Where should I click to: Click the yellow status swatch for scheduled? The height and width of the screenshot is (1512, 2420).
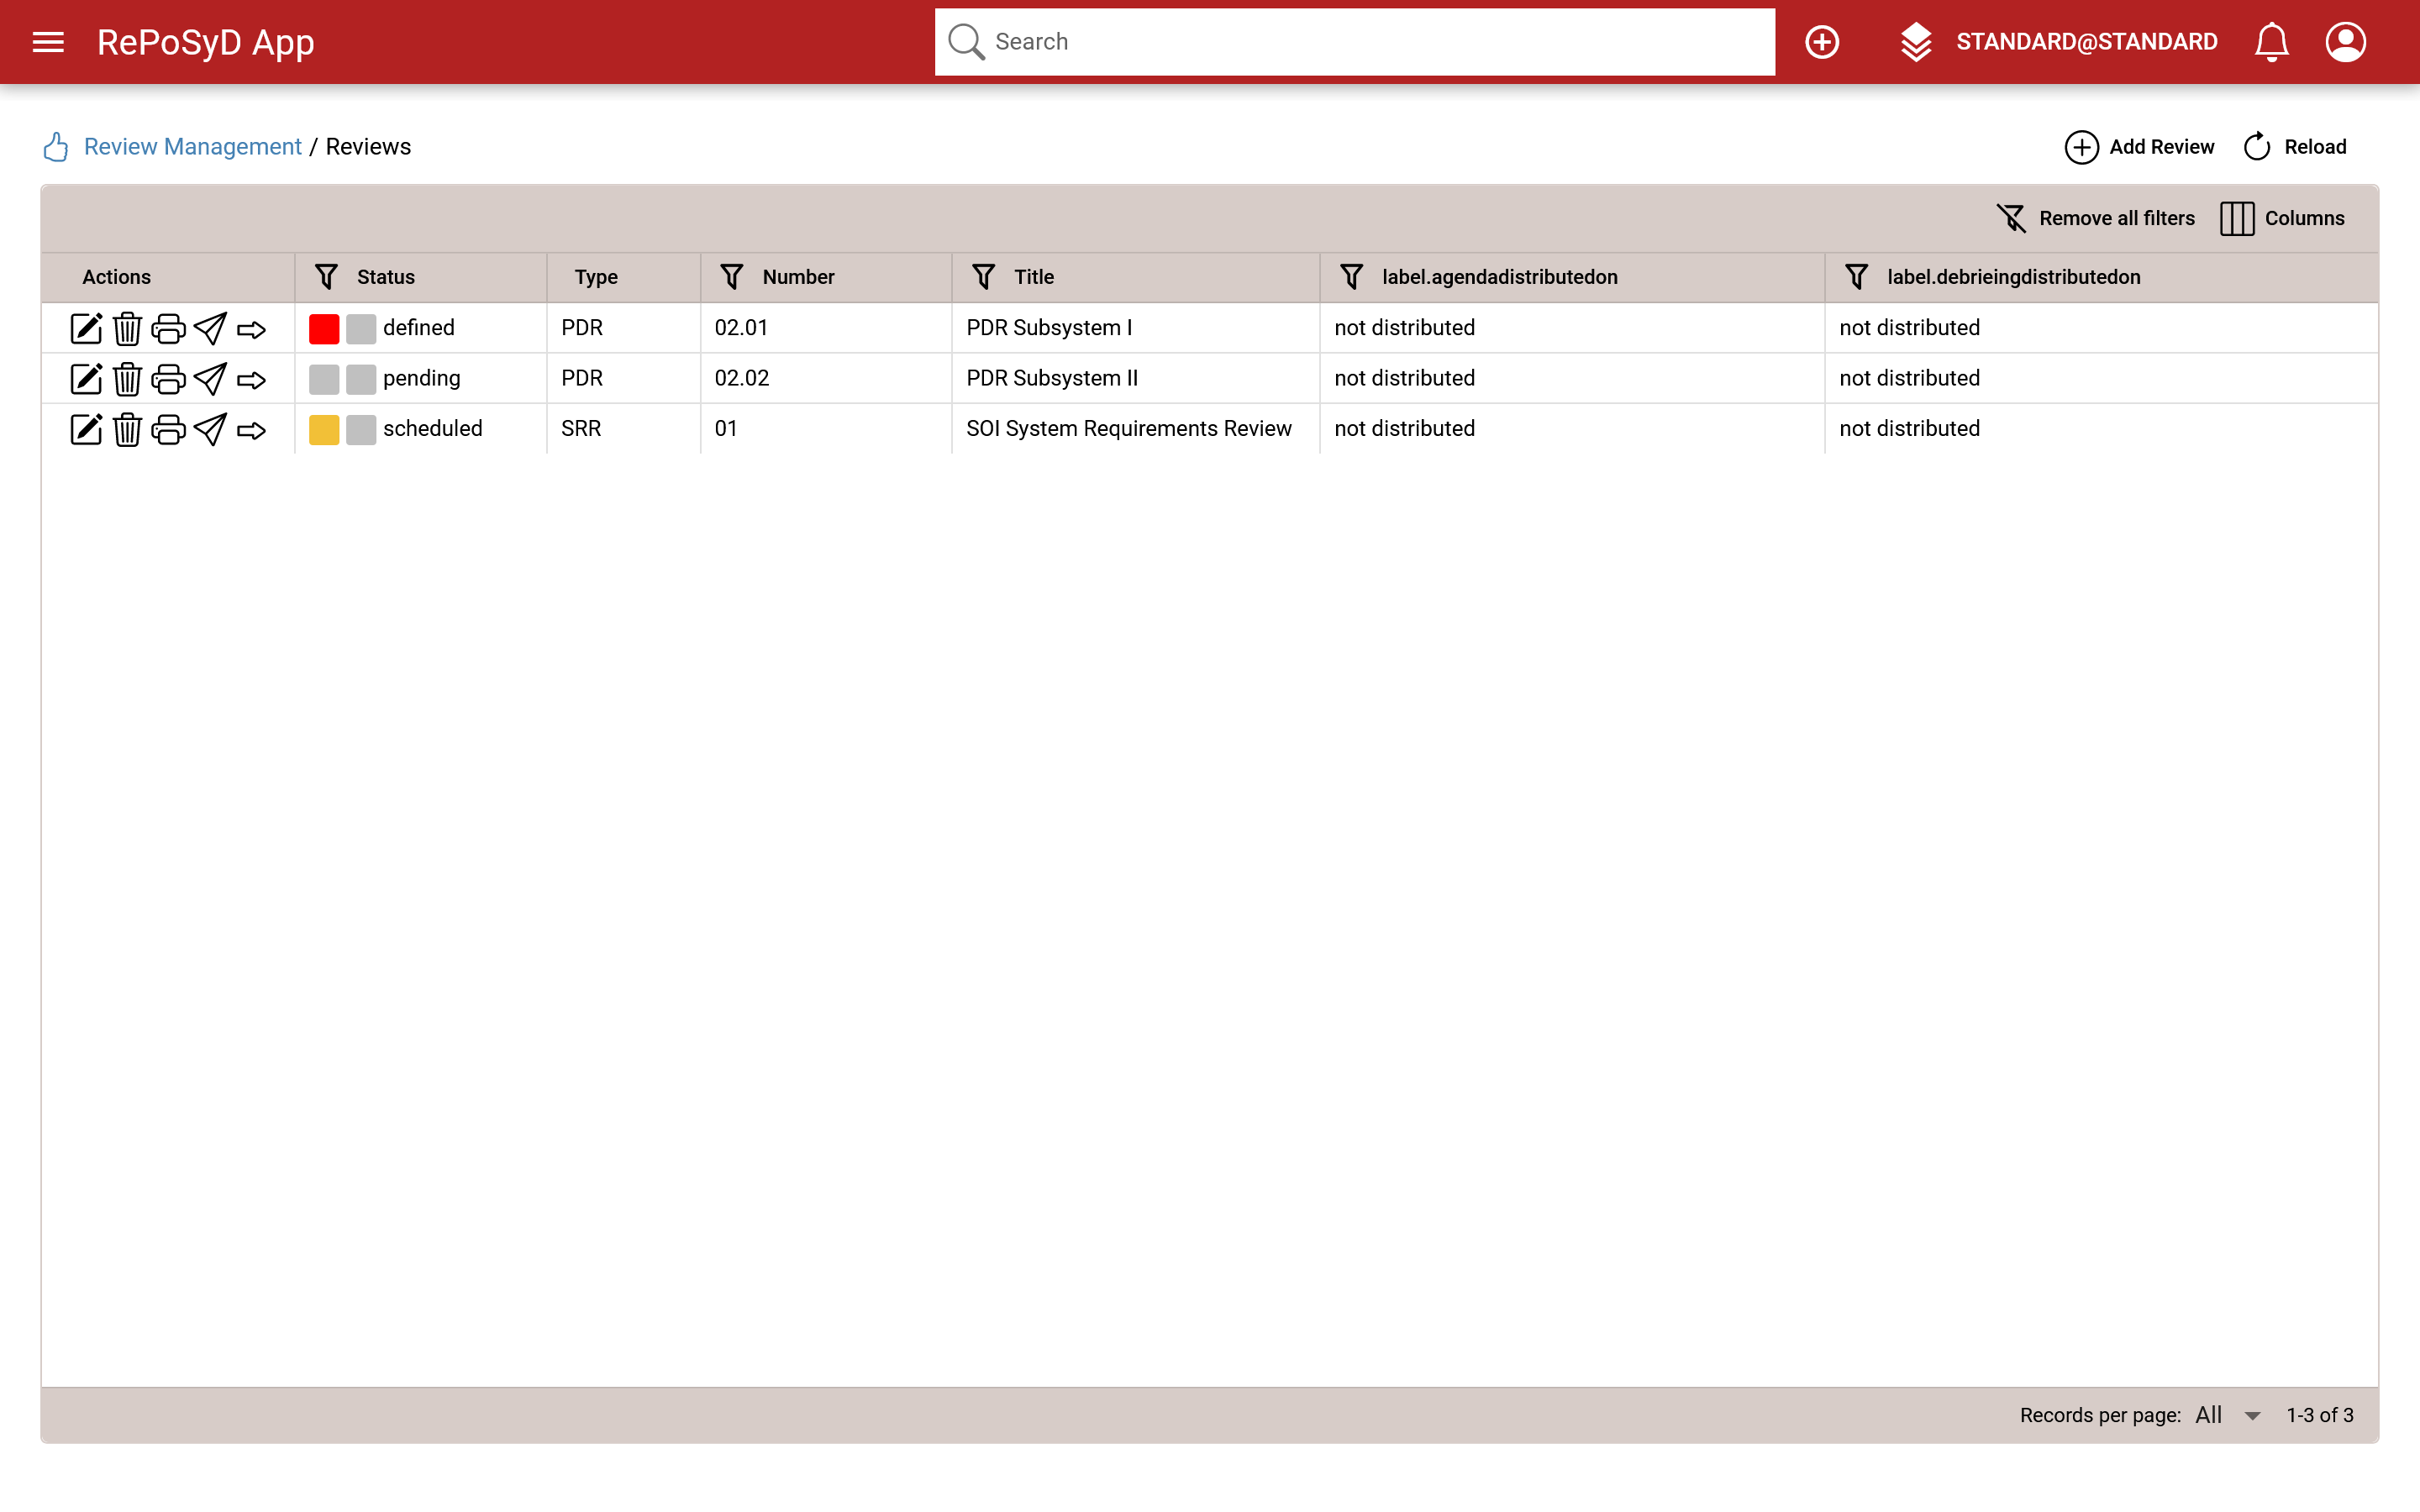coord(324,429)
